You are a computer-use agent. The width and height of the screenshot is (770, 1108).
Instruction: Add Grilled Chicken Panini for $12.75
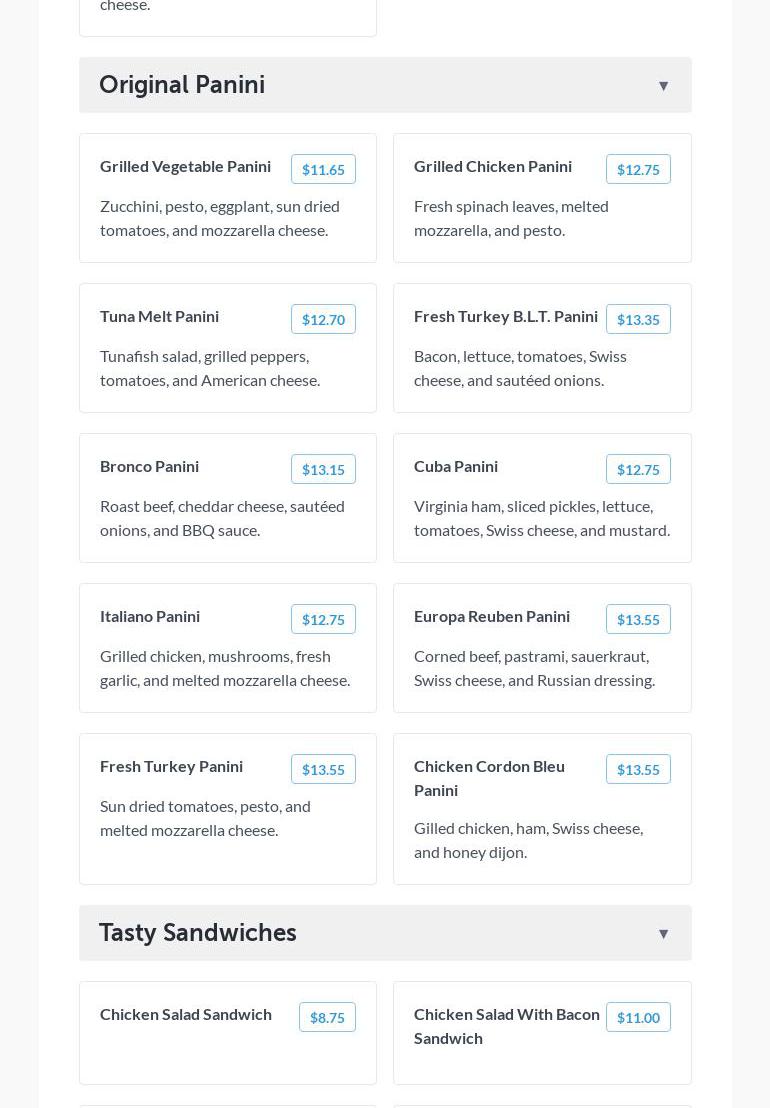point(638,170)
